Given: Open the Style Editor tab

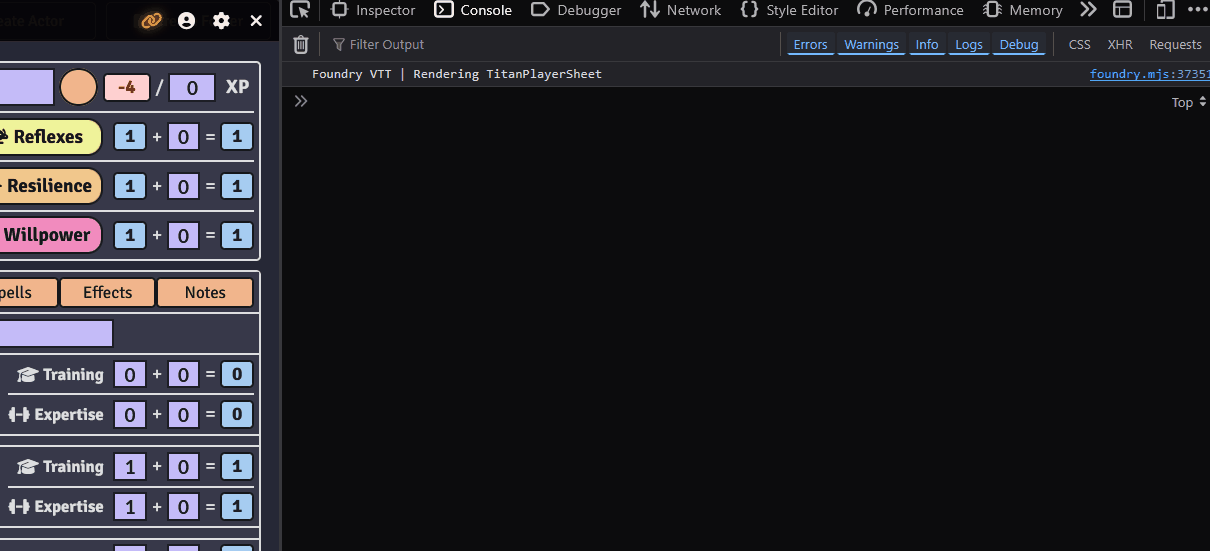Looking at the screenshot, I should 789,10.
